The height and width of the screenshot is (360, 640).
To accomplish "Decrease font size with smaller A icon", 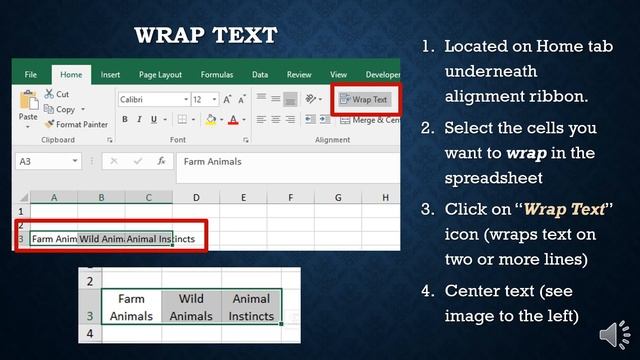I will pyautogui.click(x=242, y=99).
